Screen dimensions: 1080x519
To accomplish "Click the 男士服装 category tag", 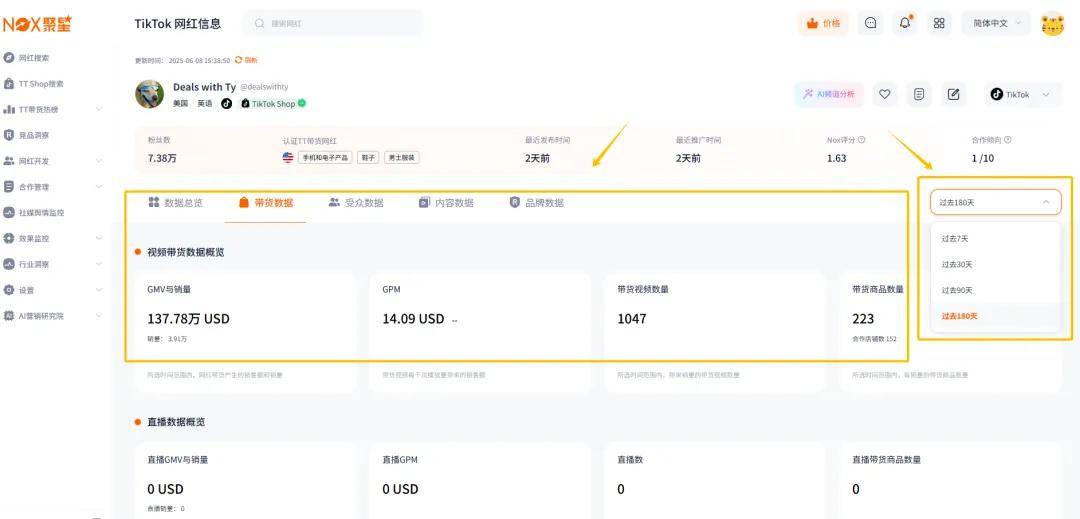I will (402, 158).
